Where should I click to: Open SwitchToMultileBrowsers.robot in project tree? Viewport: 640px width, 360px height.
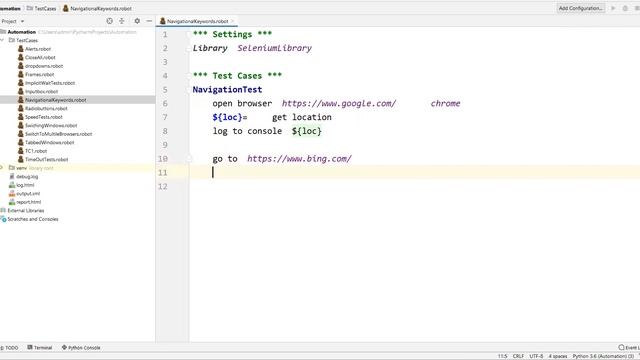pyautogui.click(x=58, y=134)
